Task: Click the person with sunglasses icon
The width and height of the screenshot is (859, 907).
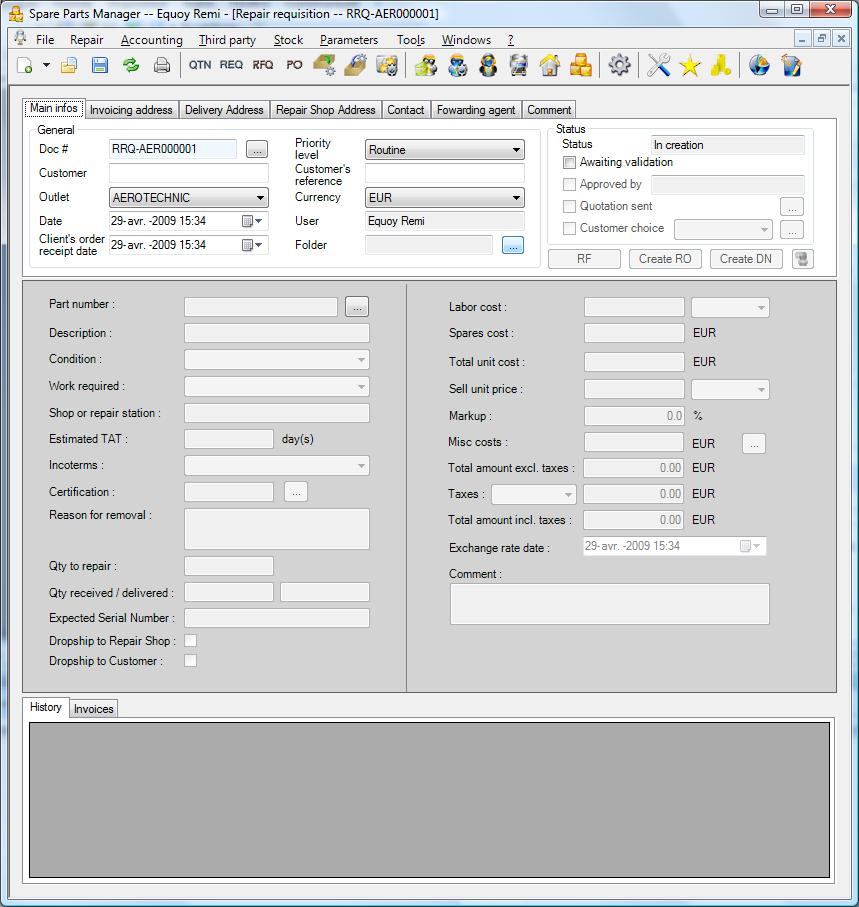Action: (x=488, y=65)
